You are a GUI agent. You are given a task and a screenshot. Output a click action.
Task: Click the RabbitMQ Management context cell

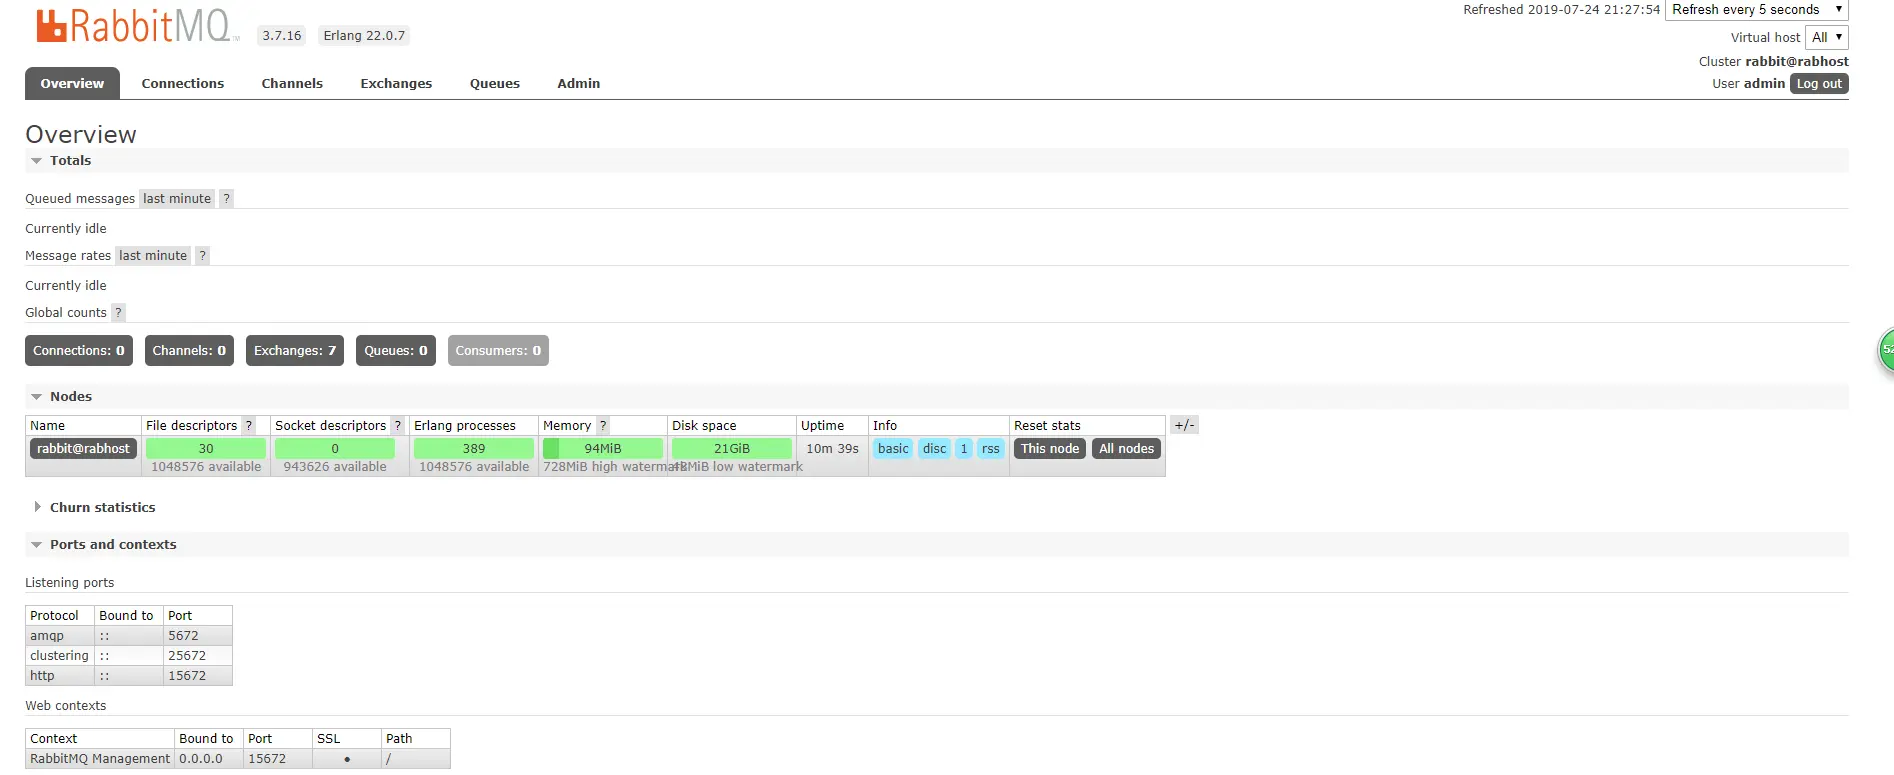(x=100, y=758)
